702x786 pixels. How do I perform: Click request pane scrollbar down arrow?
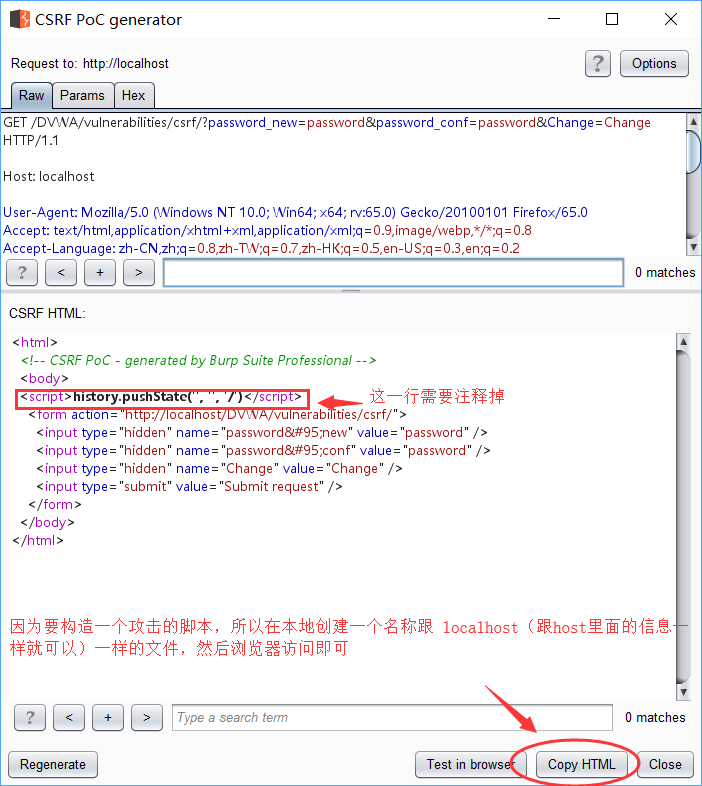(693, 247)
